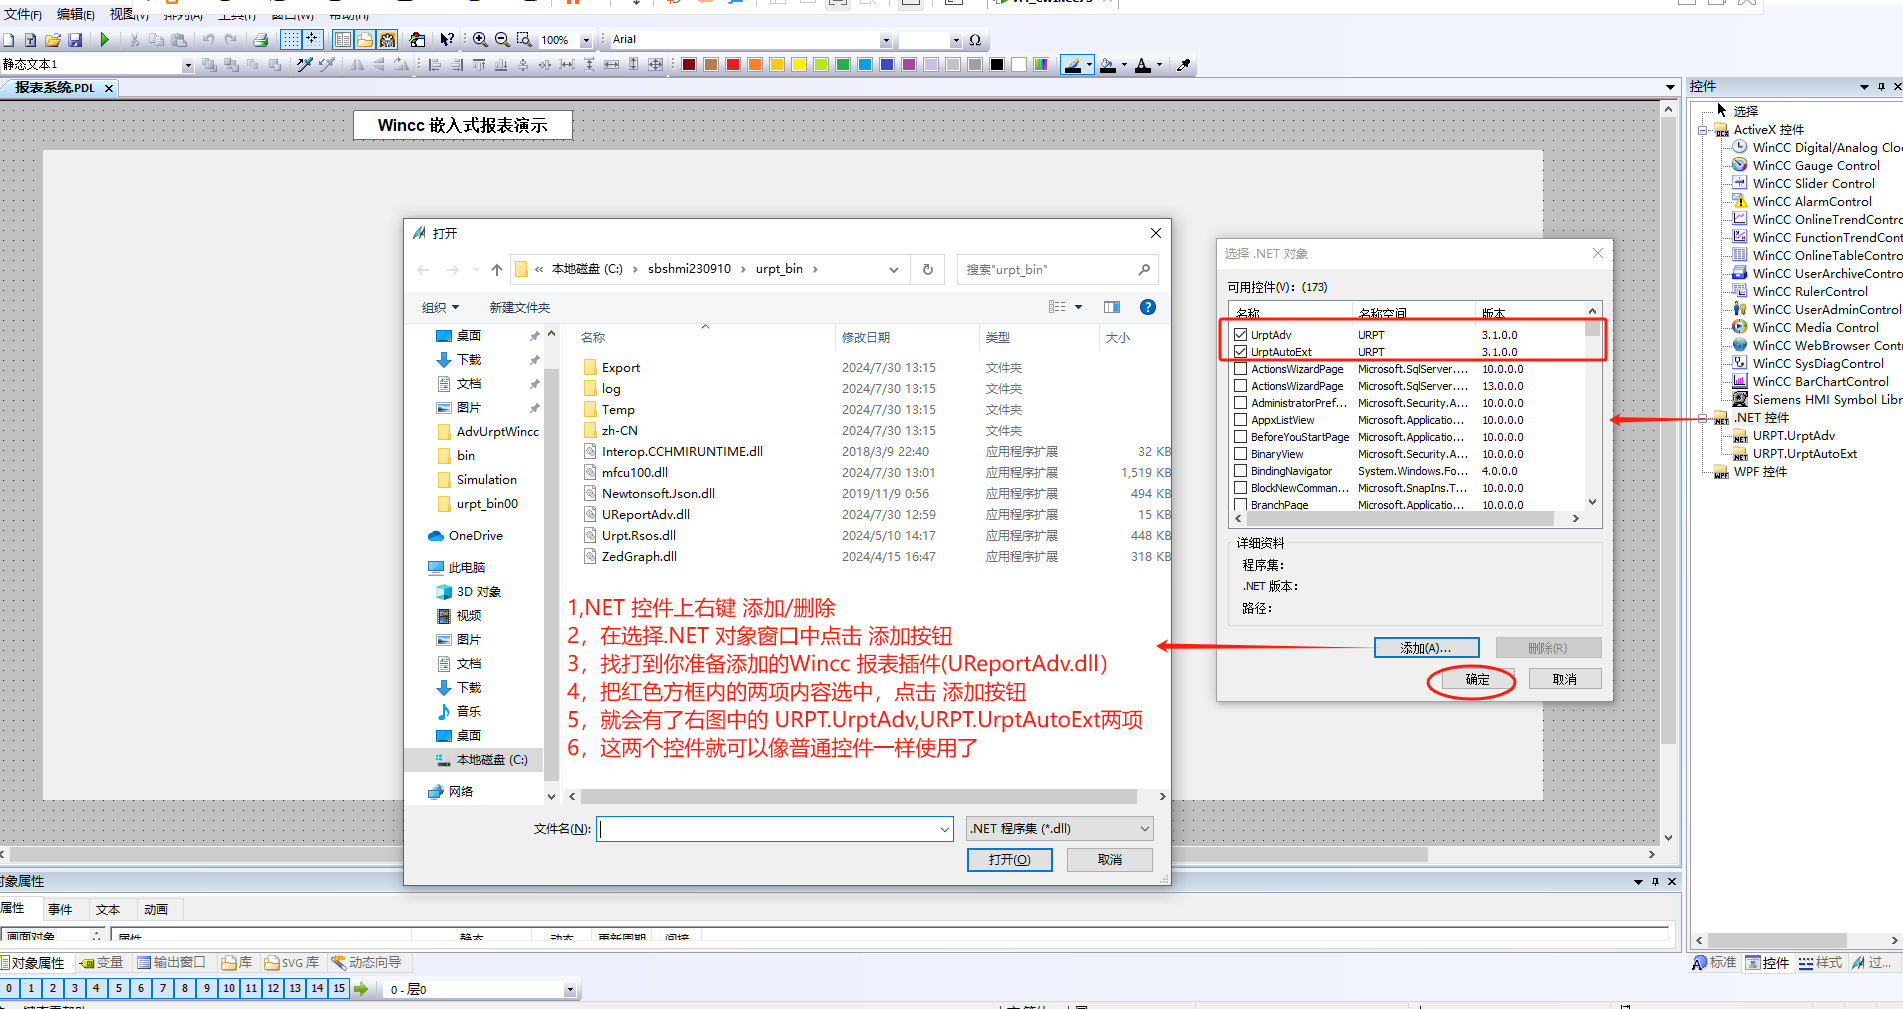Open the Arial font name dropdown
This screenshot has height=1009, width=1903.
pyautogui.click(x=885, y=40)
